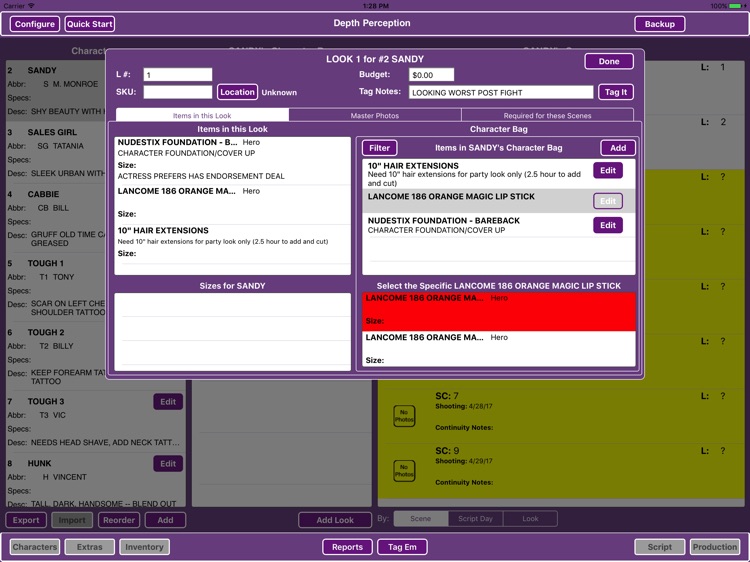Click the Add Look button
The height and width of the screenshot is (562, 750).
pyautogui.click(x=335, y=520)
